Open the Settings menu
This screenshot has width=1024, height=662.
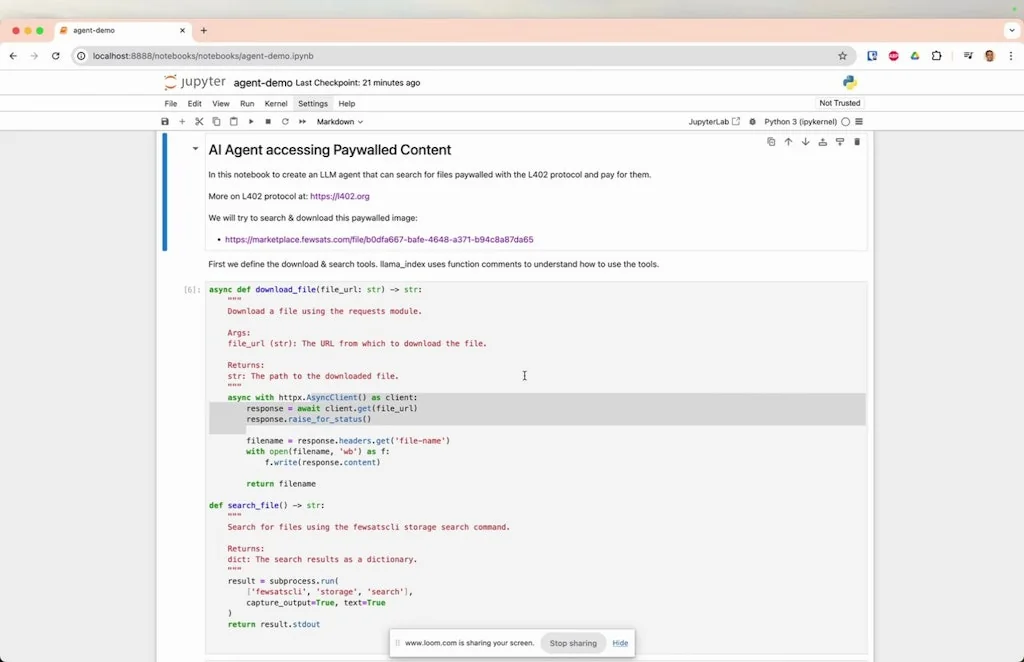pos(313,103)
